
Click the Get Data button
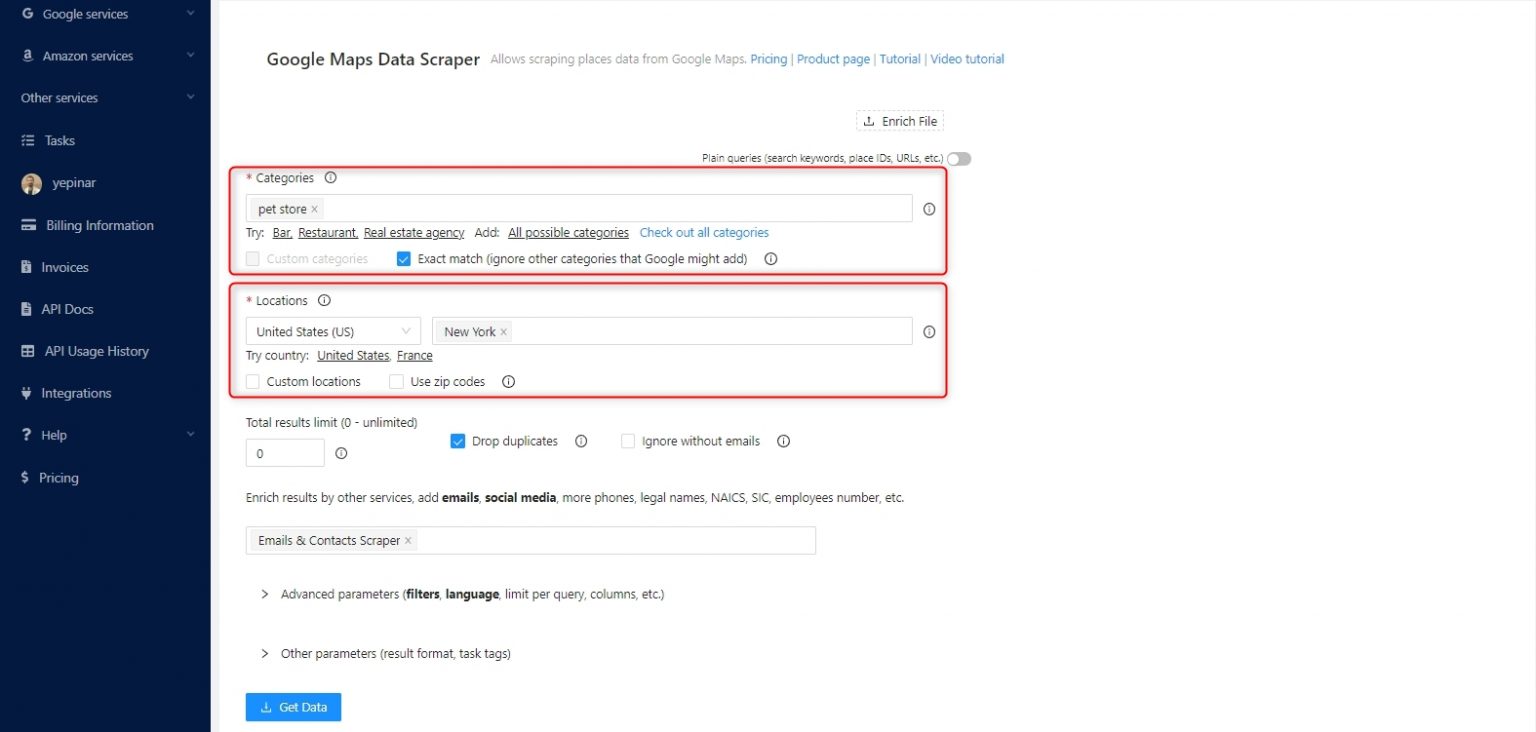293,707
